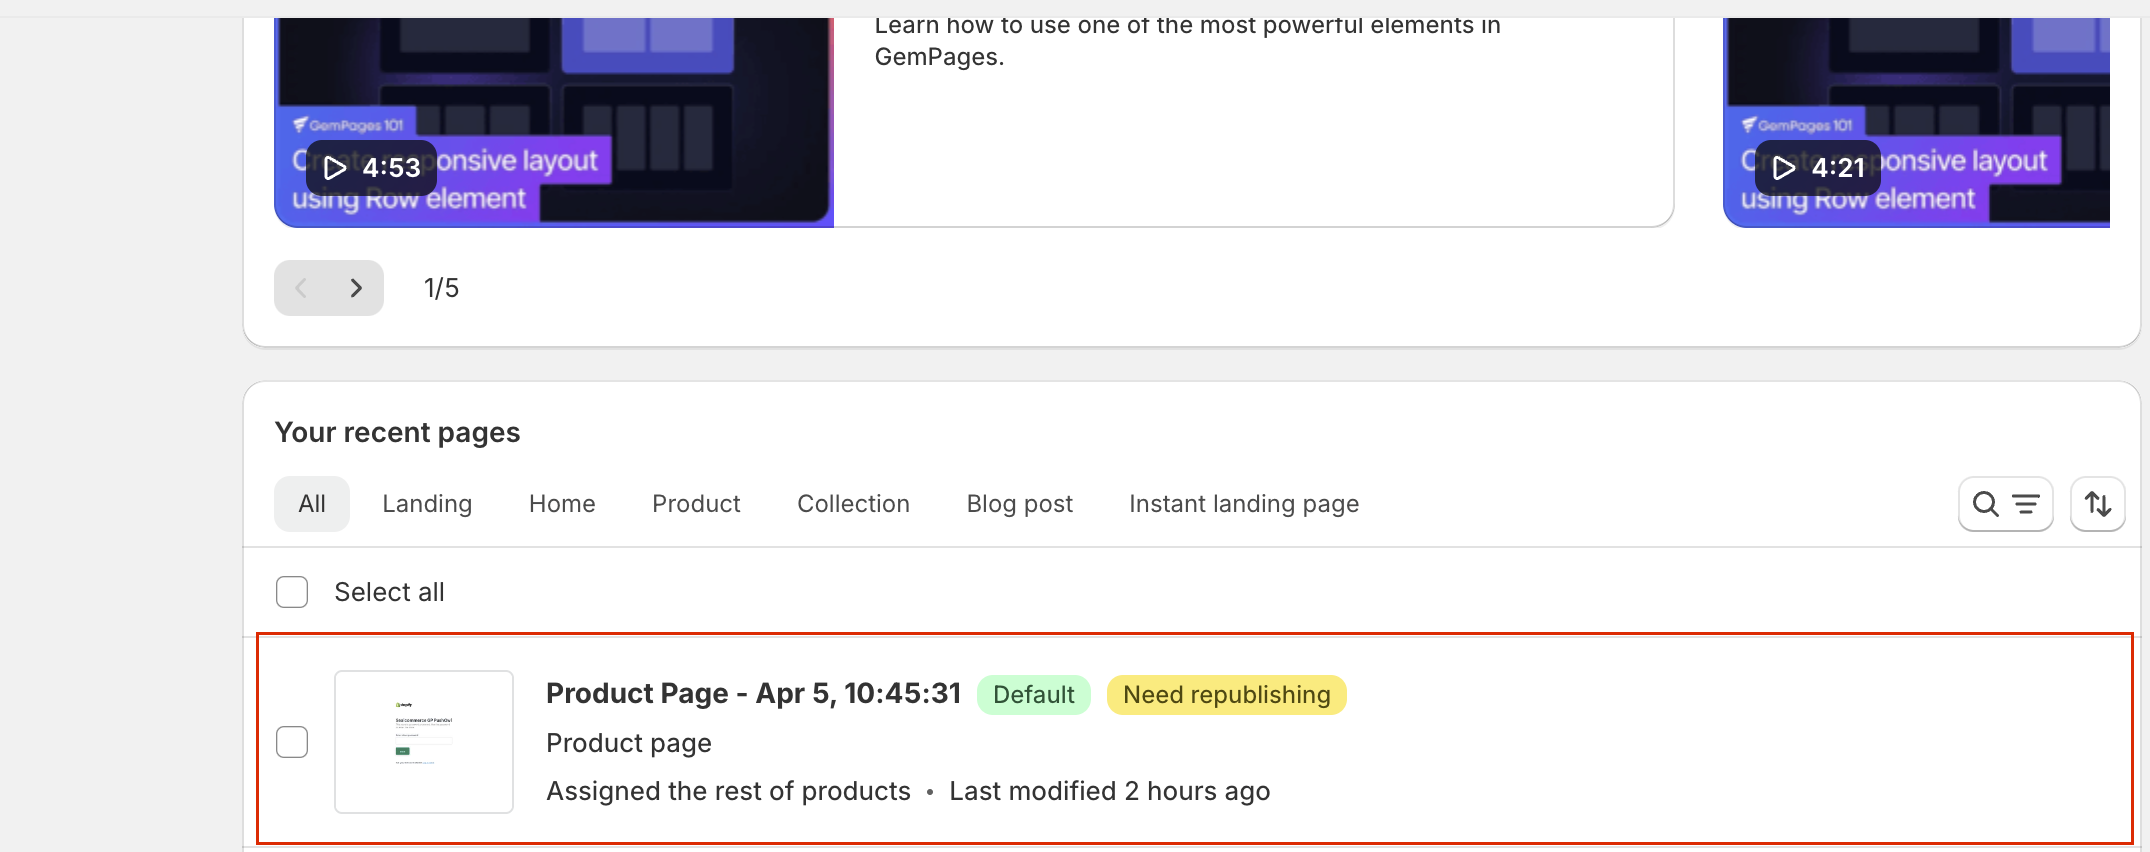Play the 4:21 tutorial video
The width and height of the screenshot is (2150, 852).
click(x=1817, y=167)
